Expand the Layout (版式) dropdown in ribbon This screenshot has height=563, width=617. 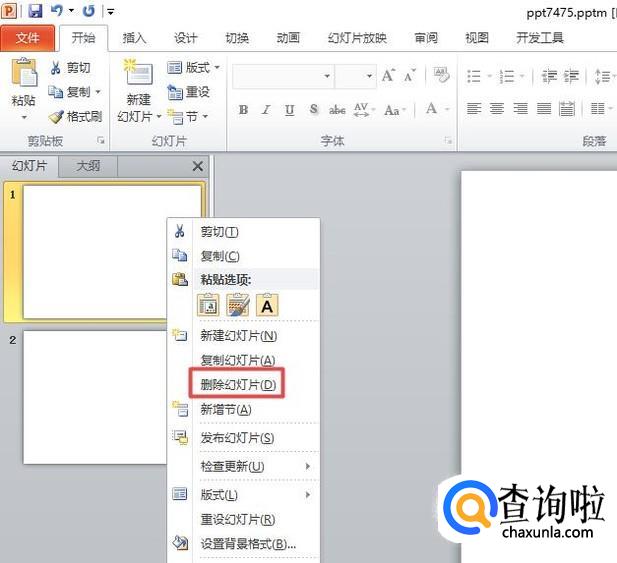[193, 68]
